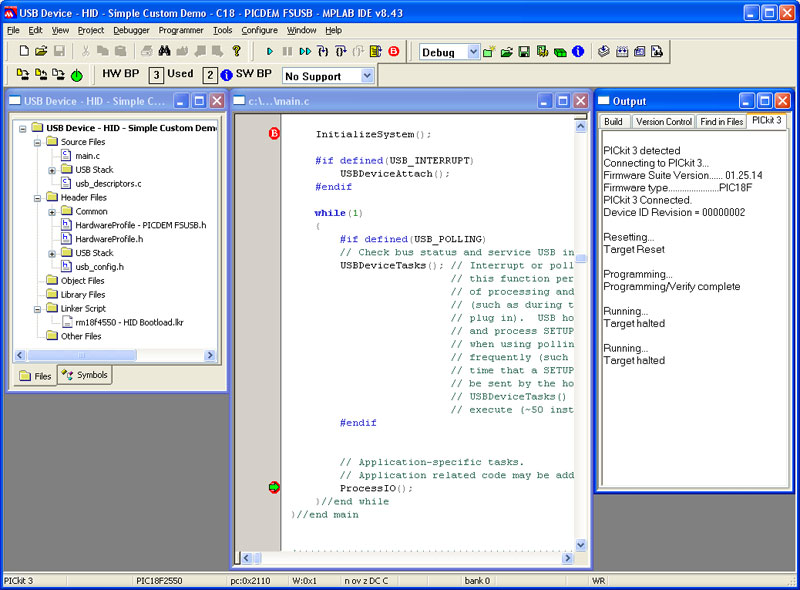Click PIC18F2550 device in status bar
Viewport: 800px width, 590px height.
159,581
